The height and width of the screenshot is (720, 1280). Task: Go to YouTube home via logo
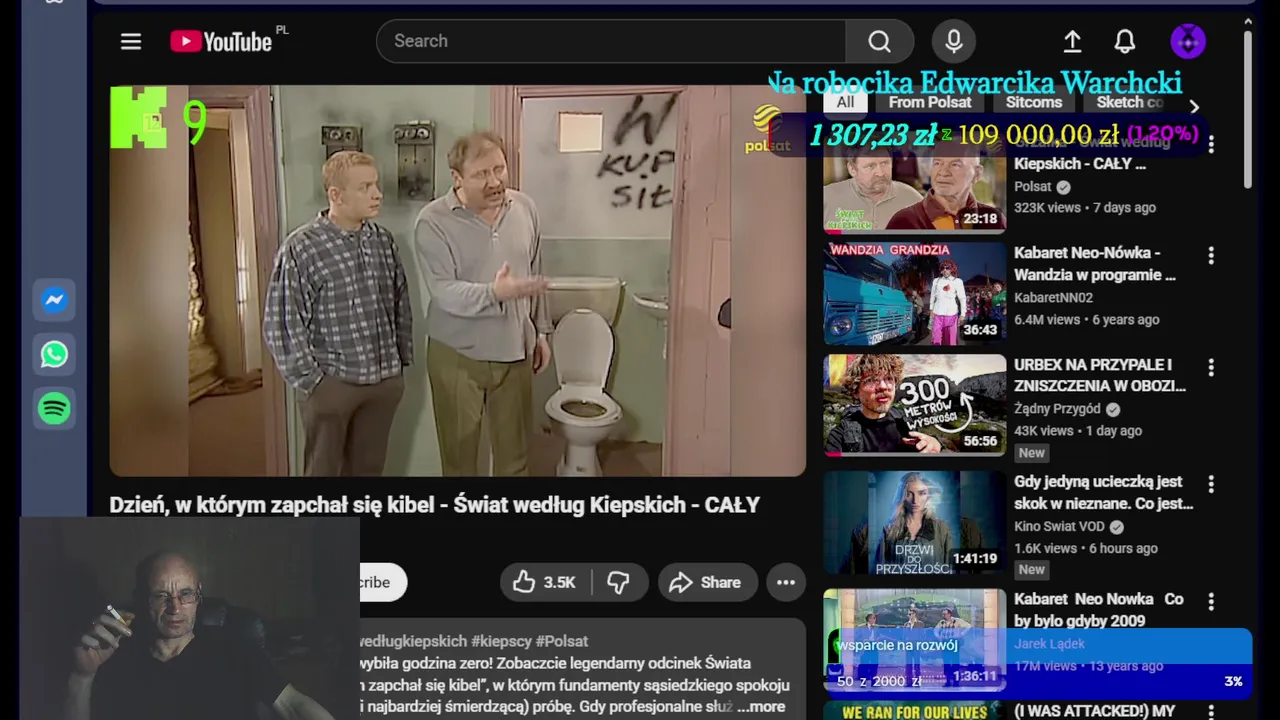click(221, 41)
